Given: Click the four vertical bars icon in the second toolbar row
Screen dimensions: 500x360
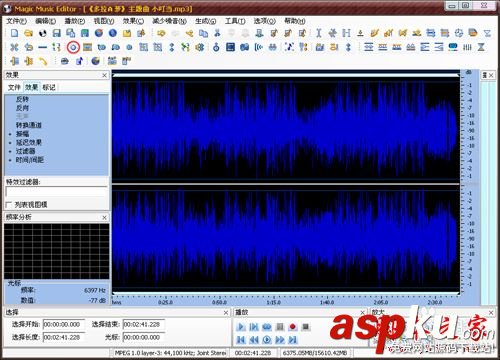Looking at the screenshot, I should coord(467,47).
